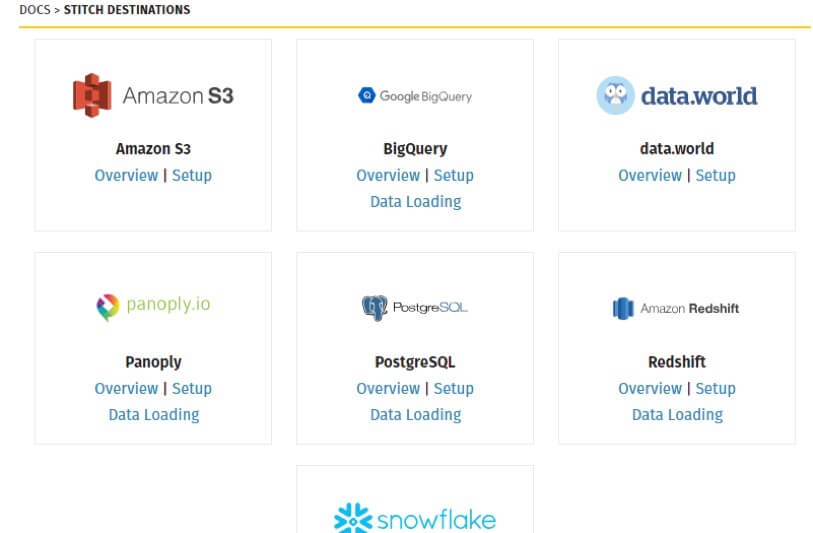The width and height of the screenshot is (813, 533).
Task: Open Redshift Overview link
Action: click(650, 388)
